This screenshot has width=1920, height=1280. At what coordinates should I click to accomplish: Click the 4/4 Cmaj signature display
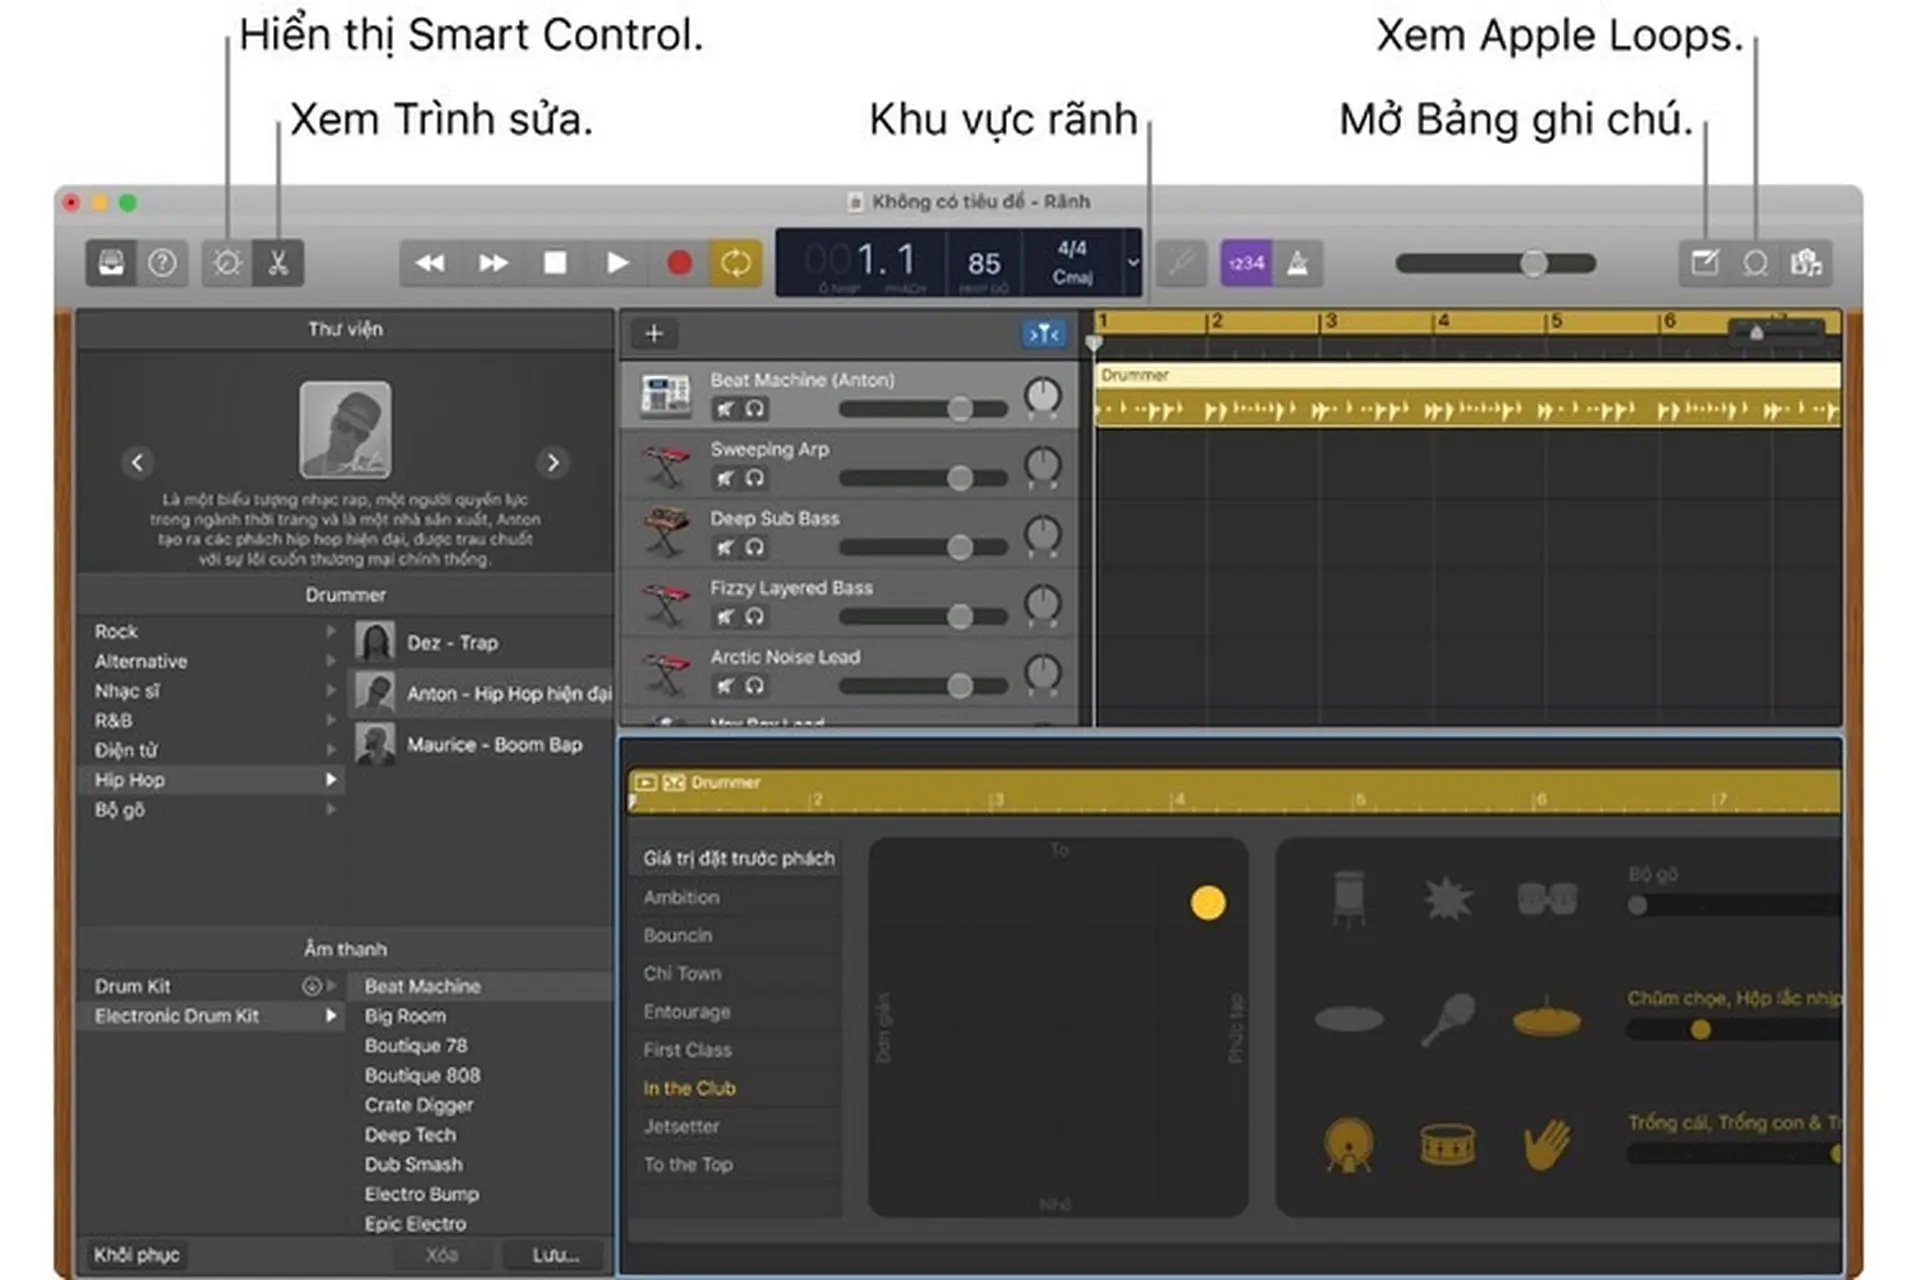tap(1073, 262)
